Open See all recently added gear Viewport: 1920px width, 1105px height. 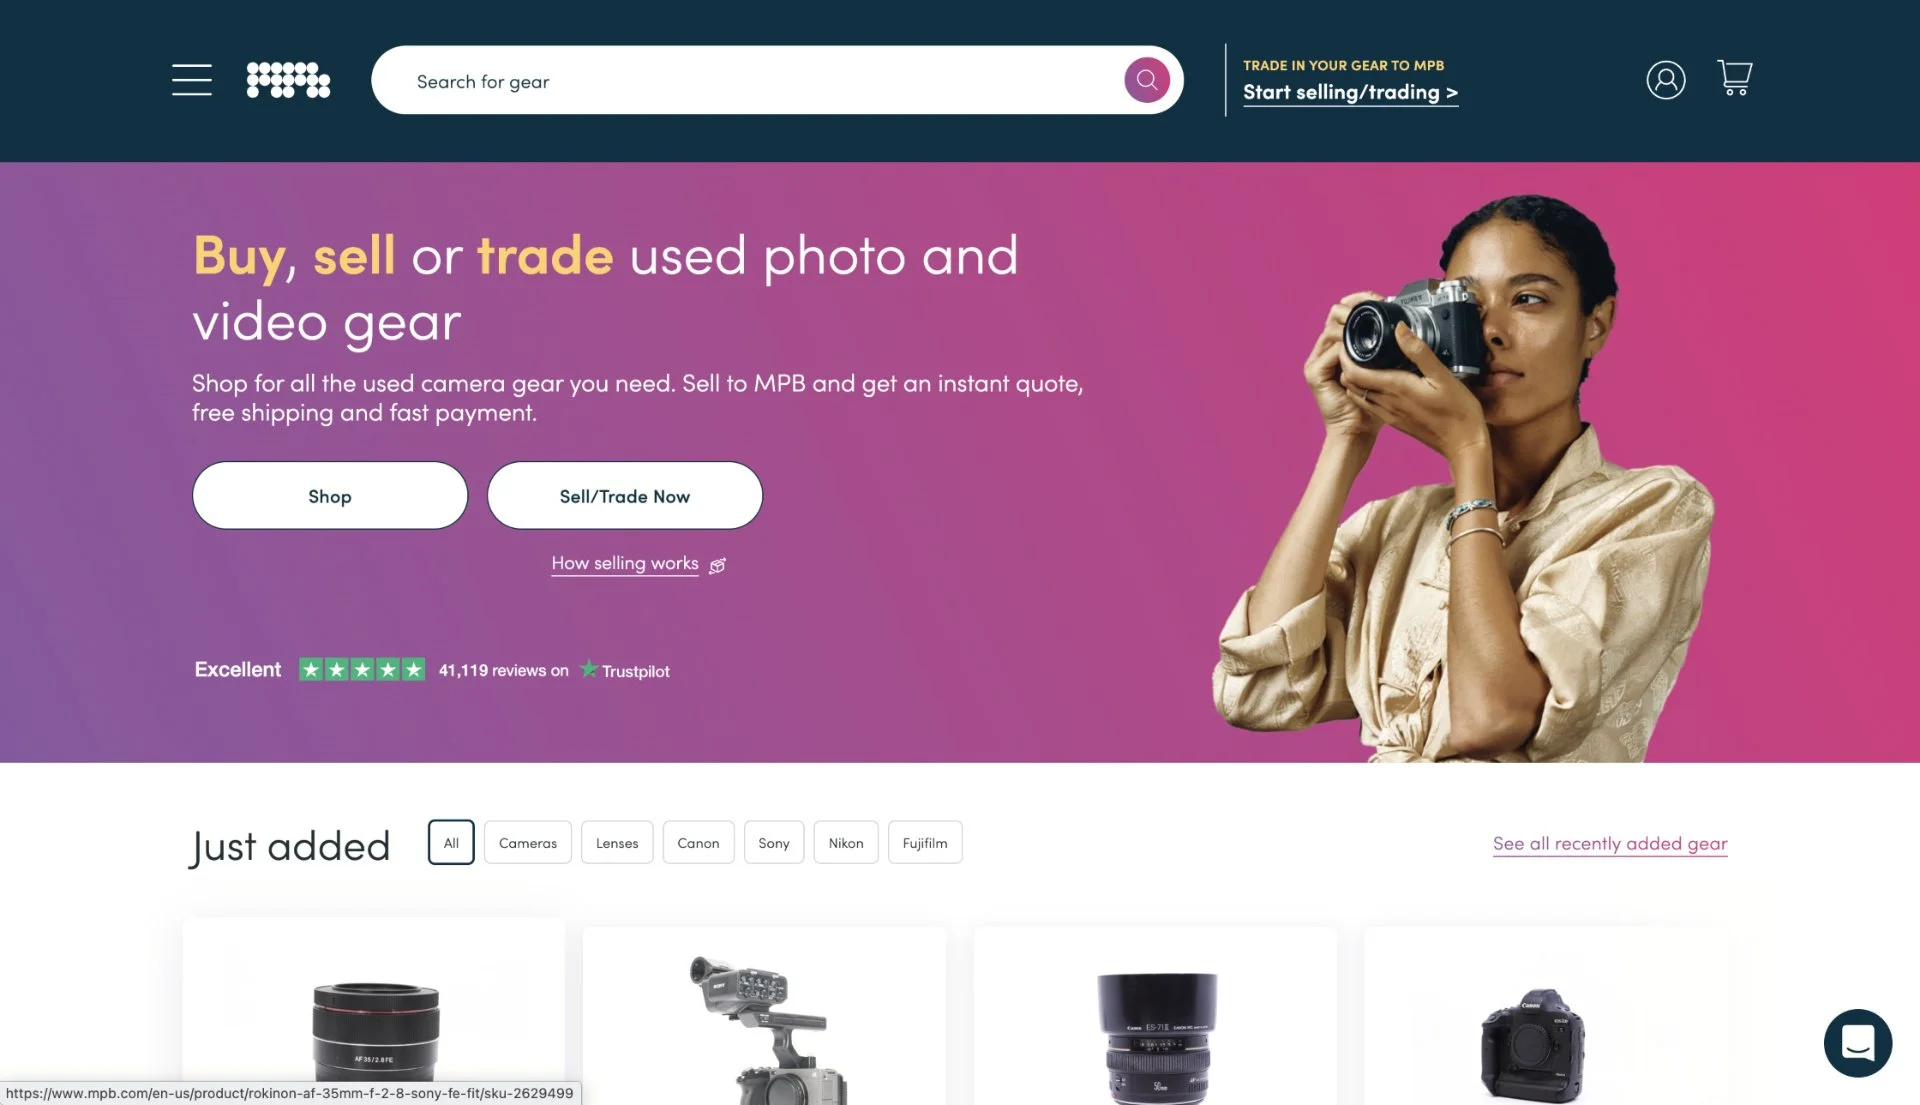pos(1610,844)
